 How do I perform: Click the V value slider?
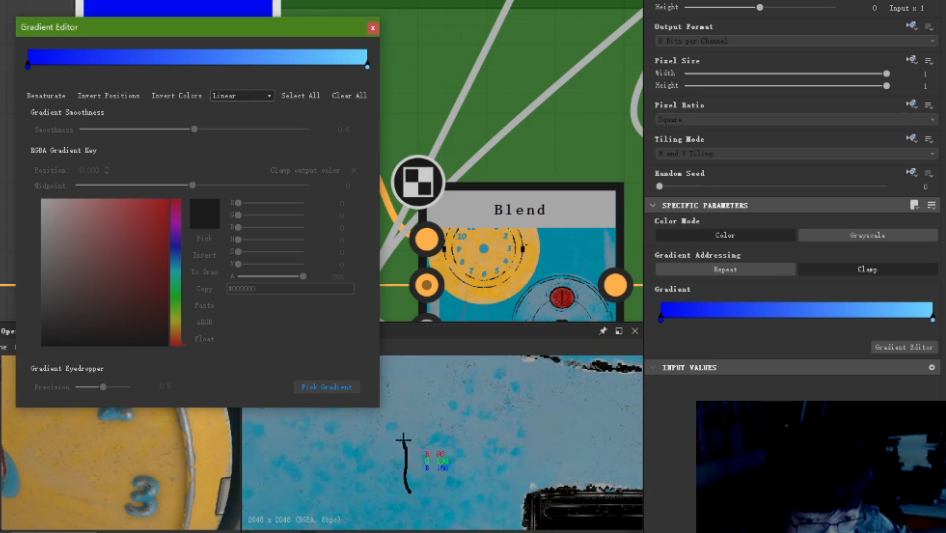click(270, 264)
